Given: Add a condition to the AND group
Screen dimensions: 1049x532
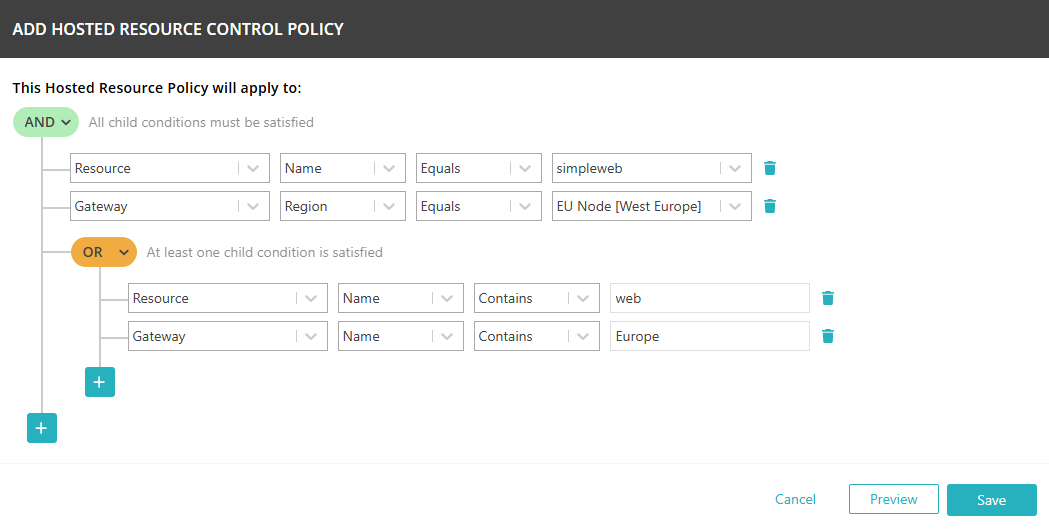Looking at the screenshot, I should 41,428.
